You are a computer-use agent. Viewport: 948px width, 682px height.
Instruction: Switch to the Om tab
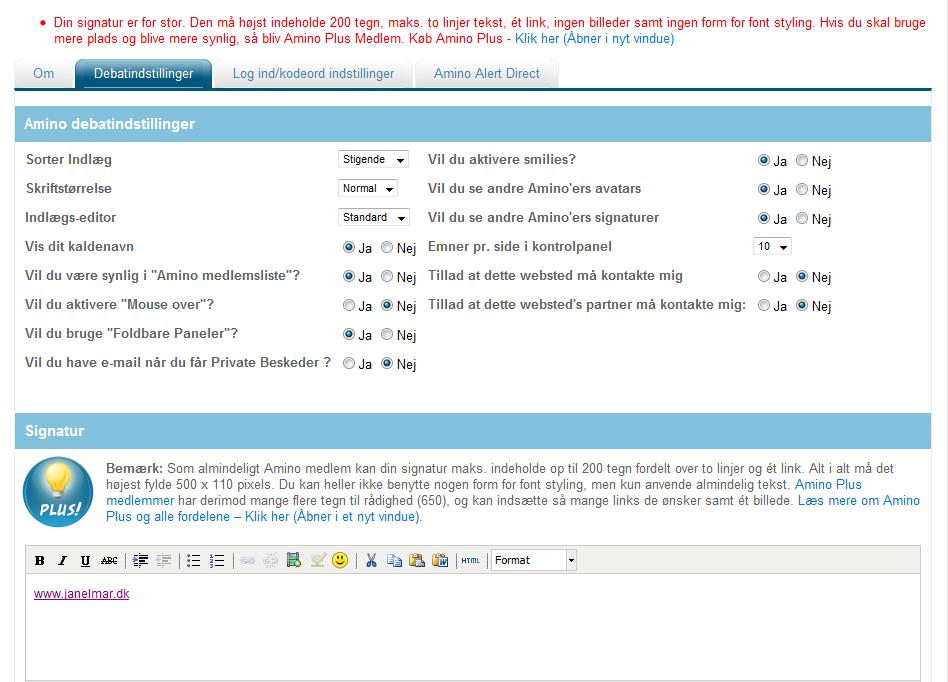(44, 74)
